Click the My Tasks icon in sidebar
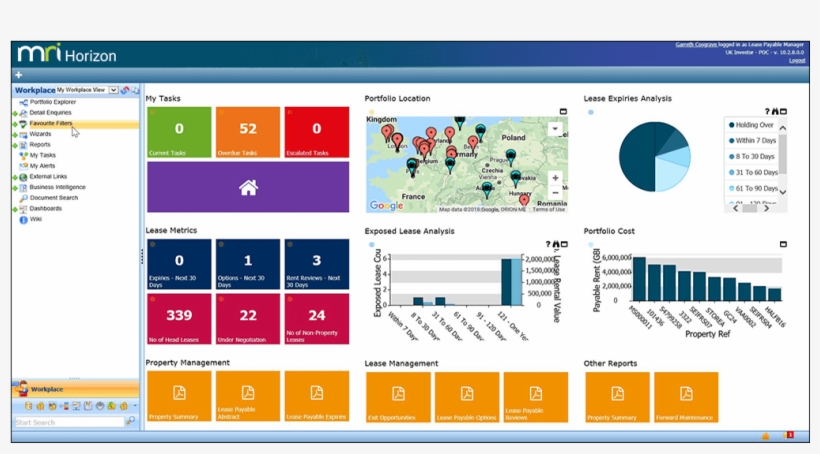Viewport: 820px width, 454px height. pos(23,155)
